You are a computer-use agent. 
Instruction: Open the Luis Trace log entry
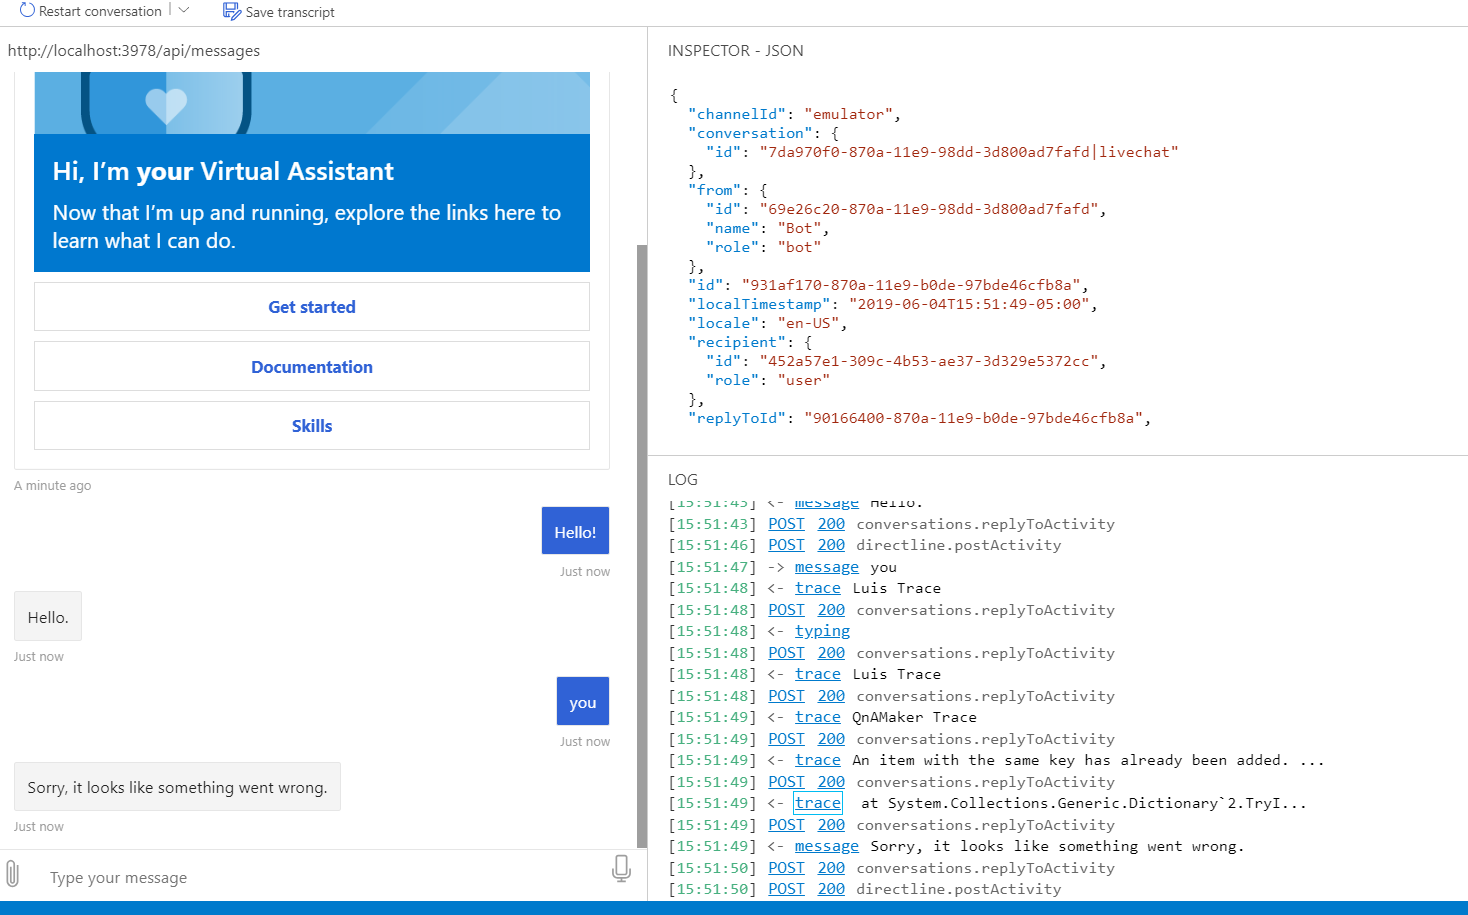(x=817, y=587)
